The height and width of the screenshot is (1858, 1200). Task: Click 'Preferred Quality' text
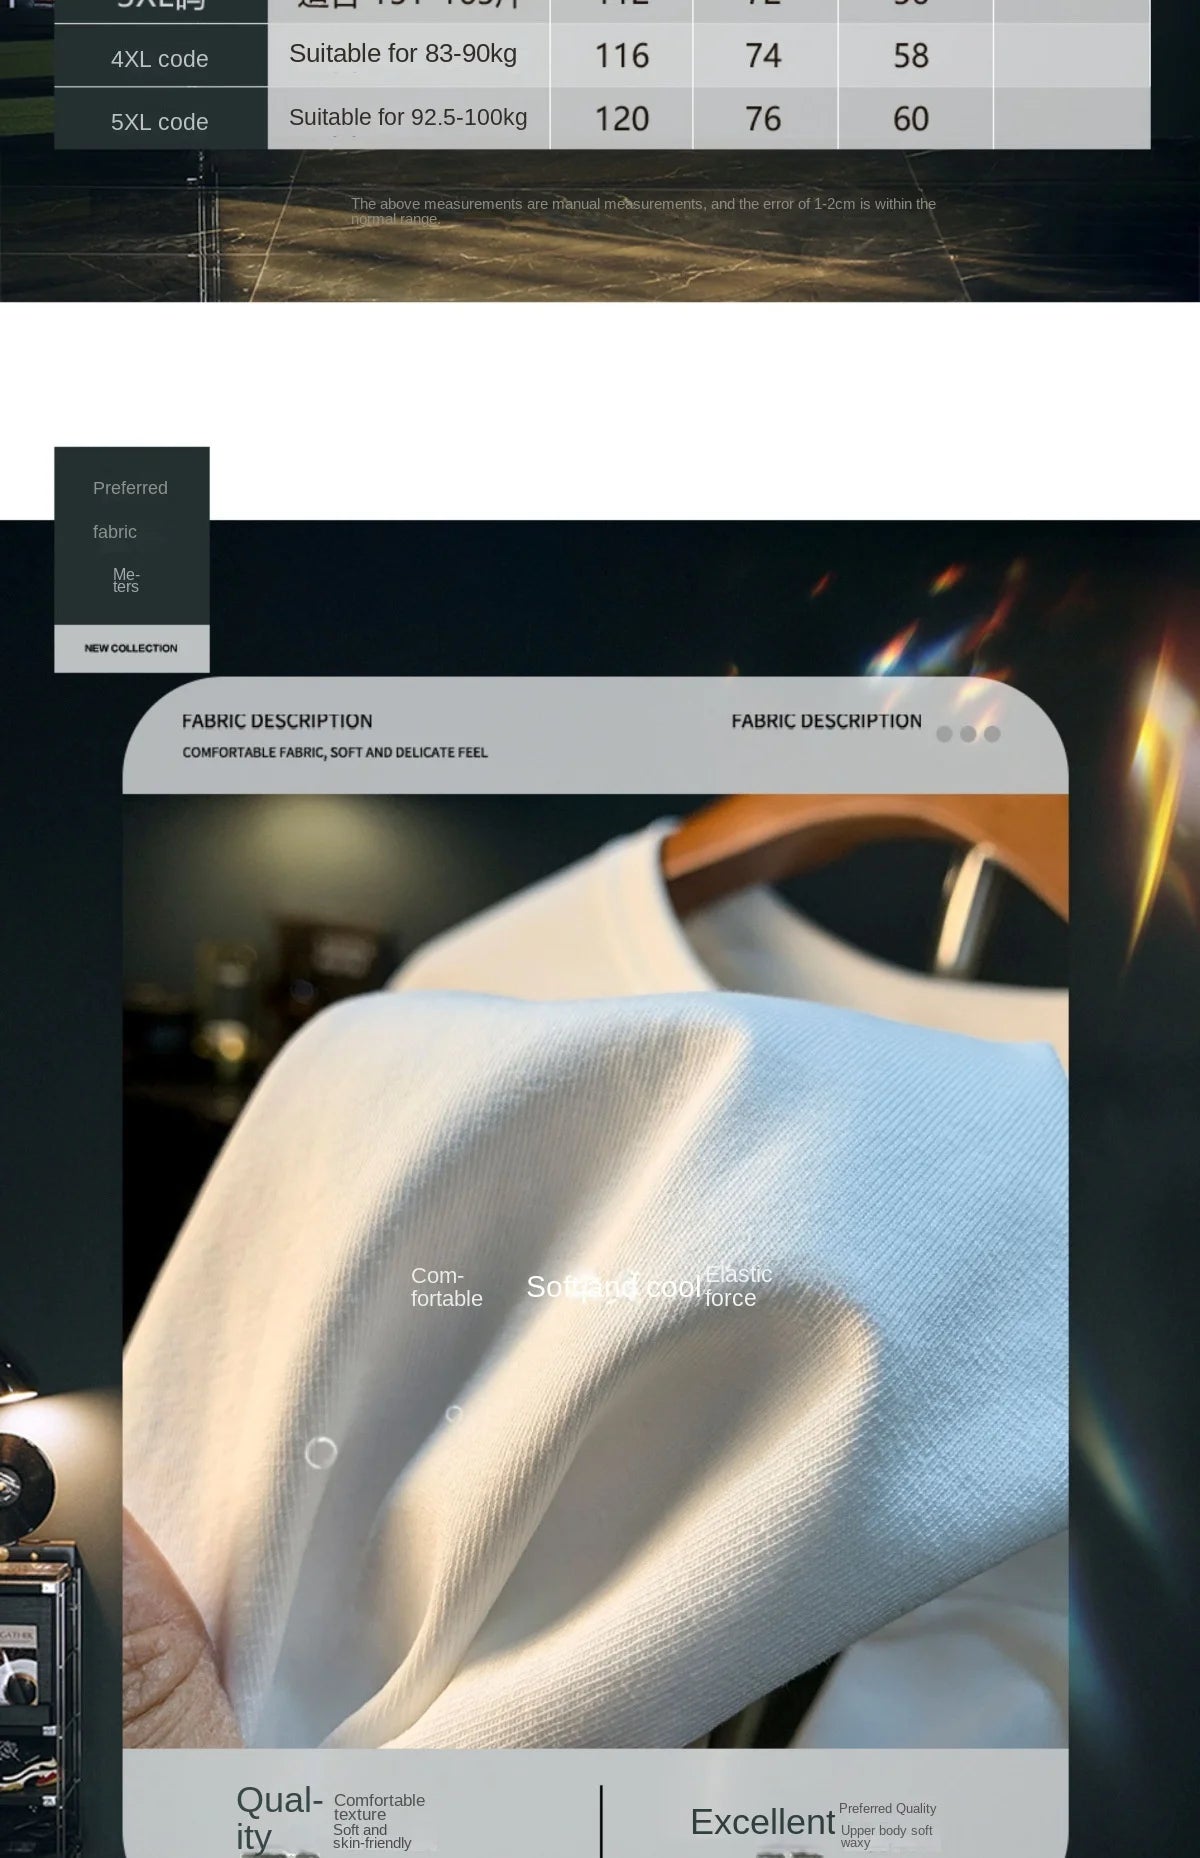point(887,1808)
